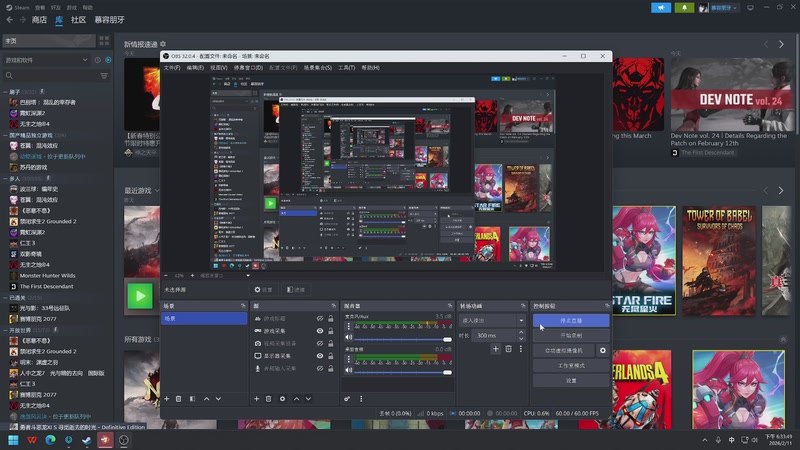Viewport: 800px width, 450px height.
Task: Collapse the 已通关 collection in Steam
Action: (6, 297)
